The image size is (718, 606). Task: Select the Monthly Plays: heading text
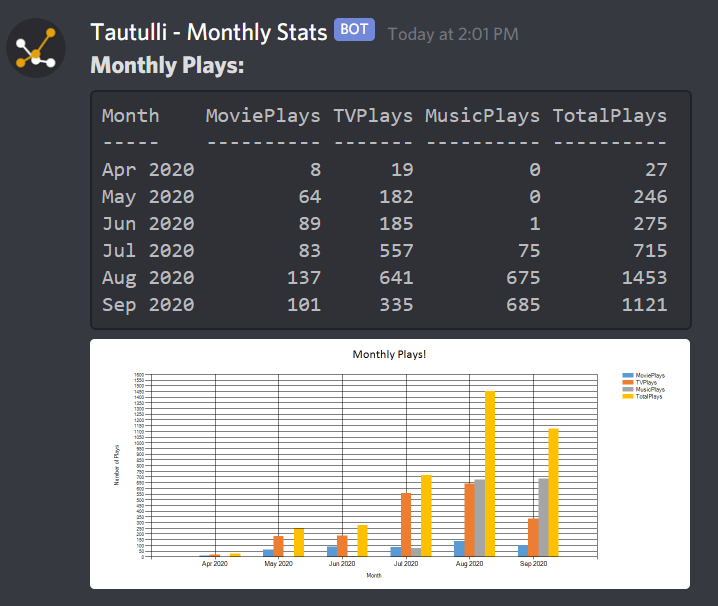click(167, 65)
